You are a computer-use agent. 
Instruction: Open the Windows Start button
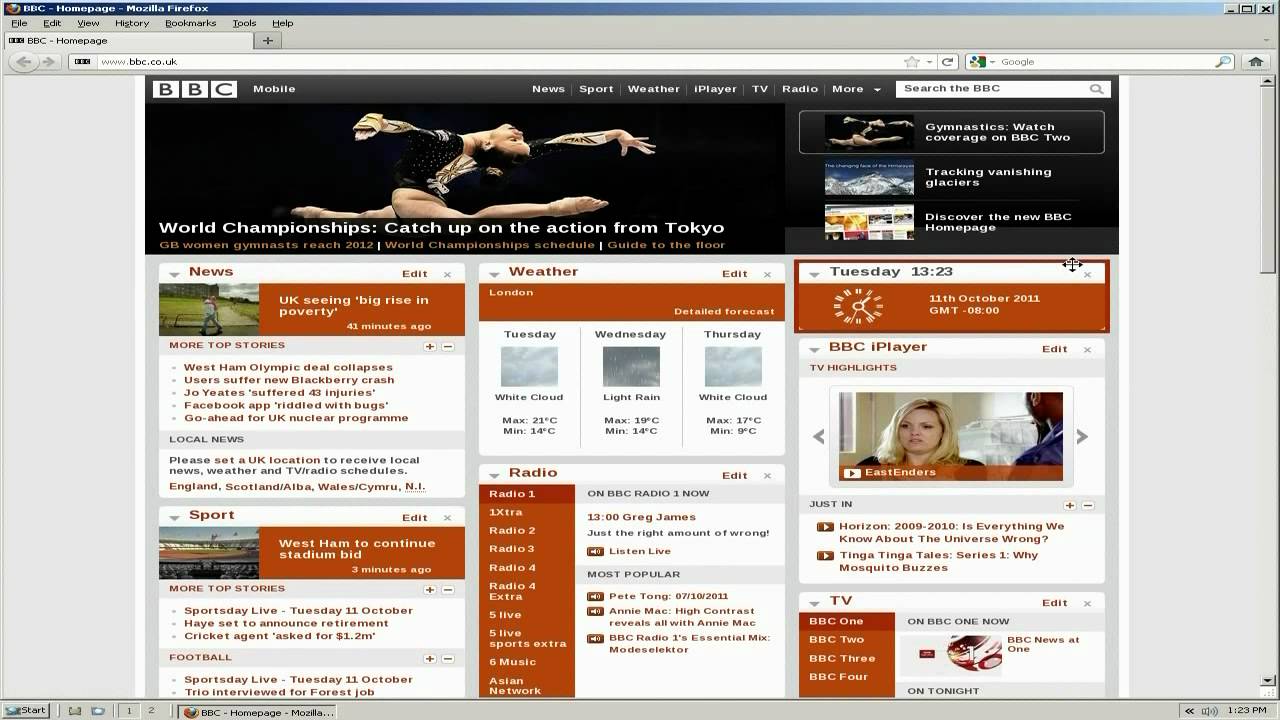click(x=26, y=711)
